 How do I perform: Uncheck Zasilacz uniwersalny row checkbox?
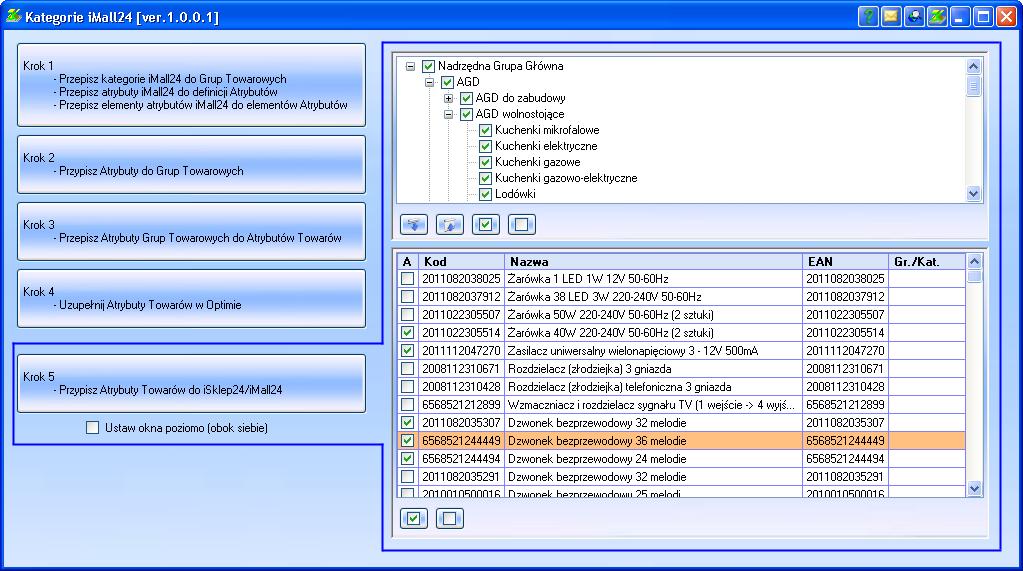click(407, 351)
